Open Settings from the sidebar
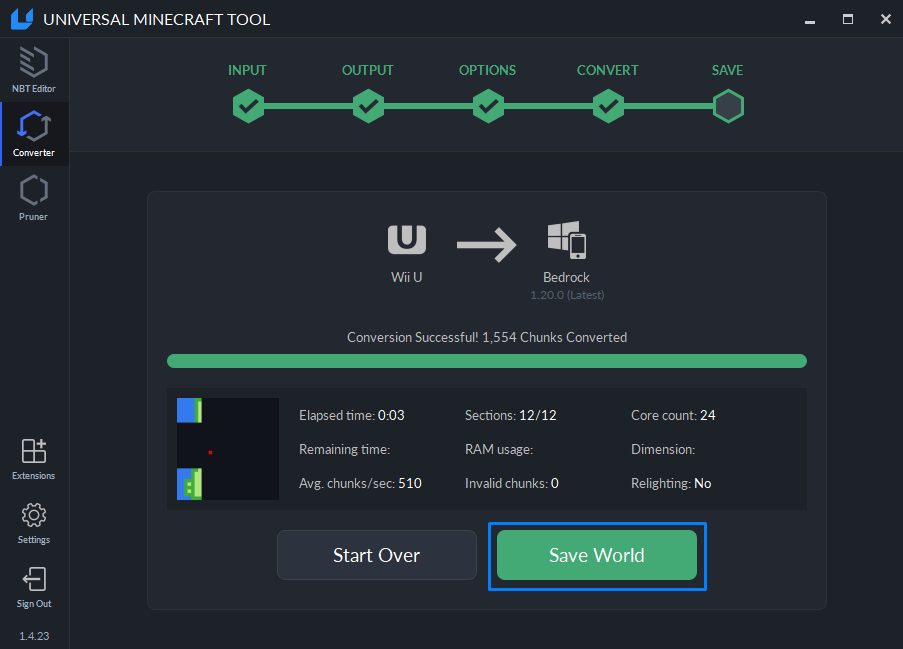This screenshot has width=903, height=649. point(34,523)
